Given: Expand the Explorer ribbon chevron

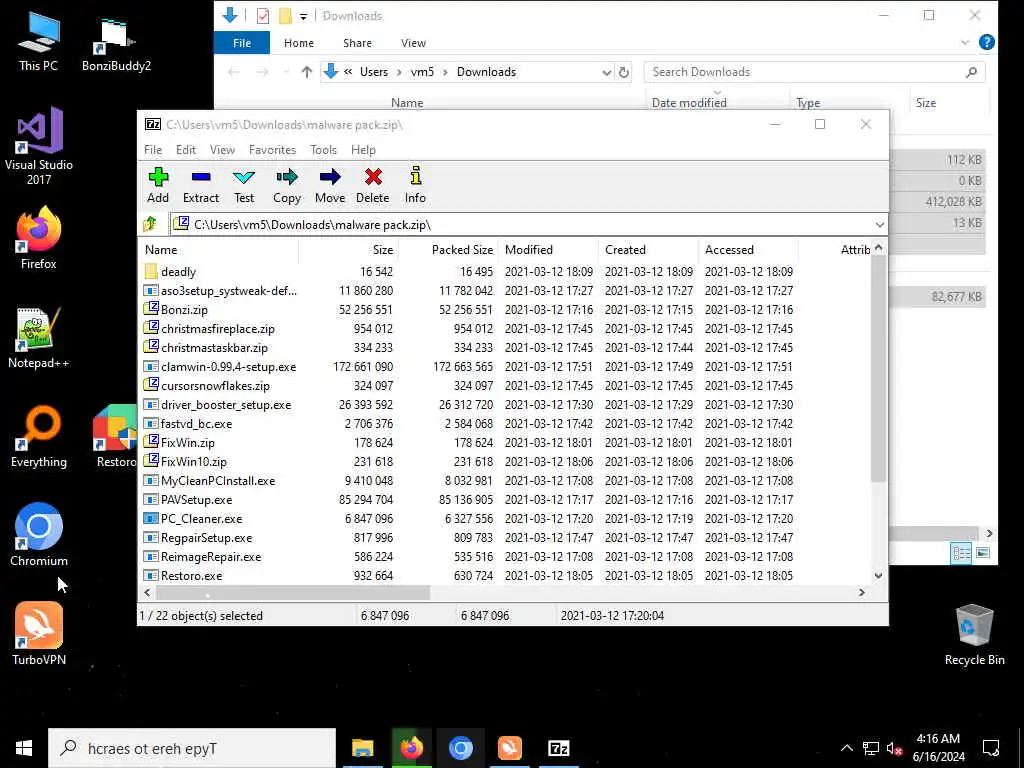Looking at the screenshot, I should (x=965, y=42).
